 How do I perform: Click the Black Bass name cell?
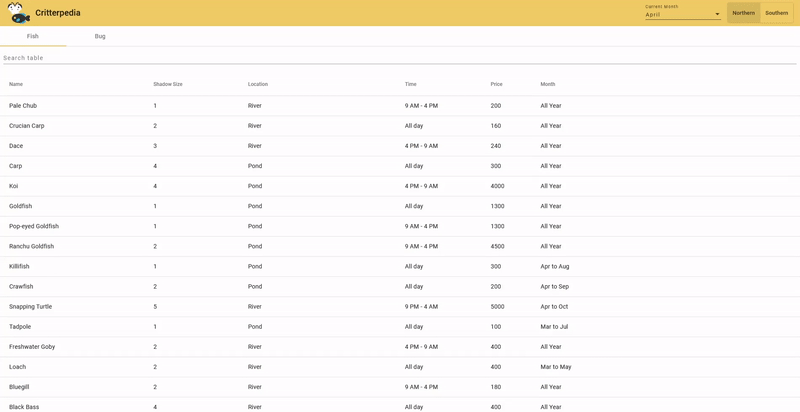[24, 407]
